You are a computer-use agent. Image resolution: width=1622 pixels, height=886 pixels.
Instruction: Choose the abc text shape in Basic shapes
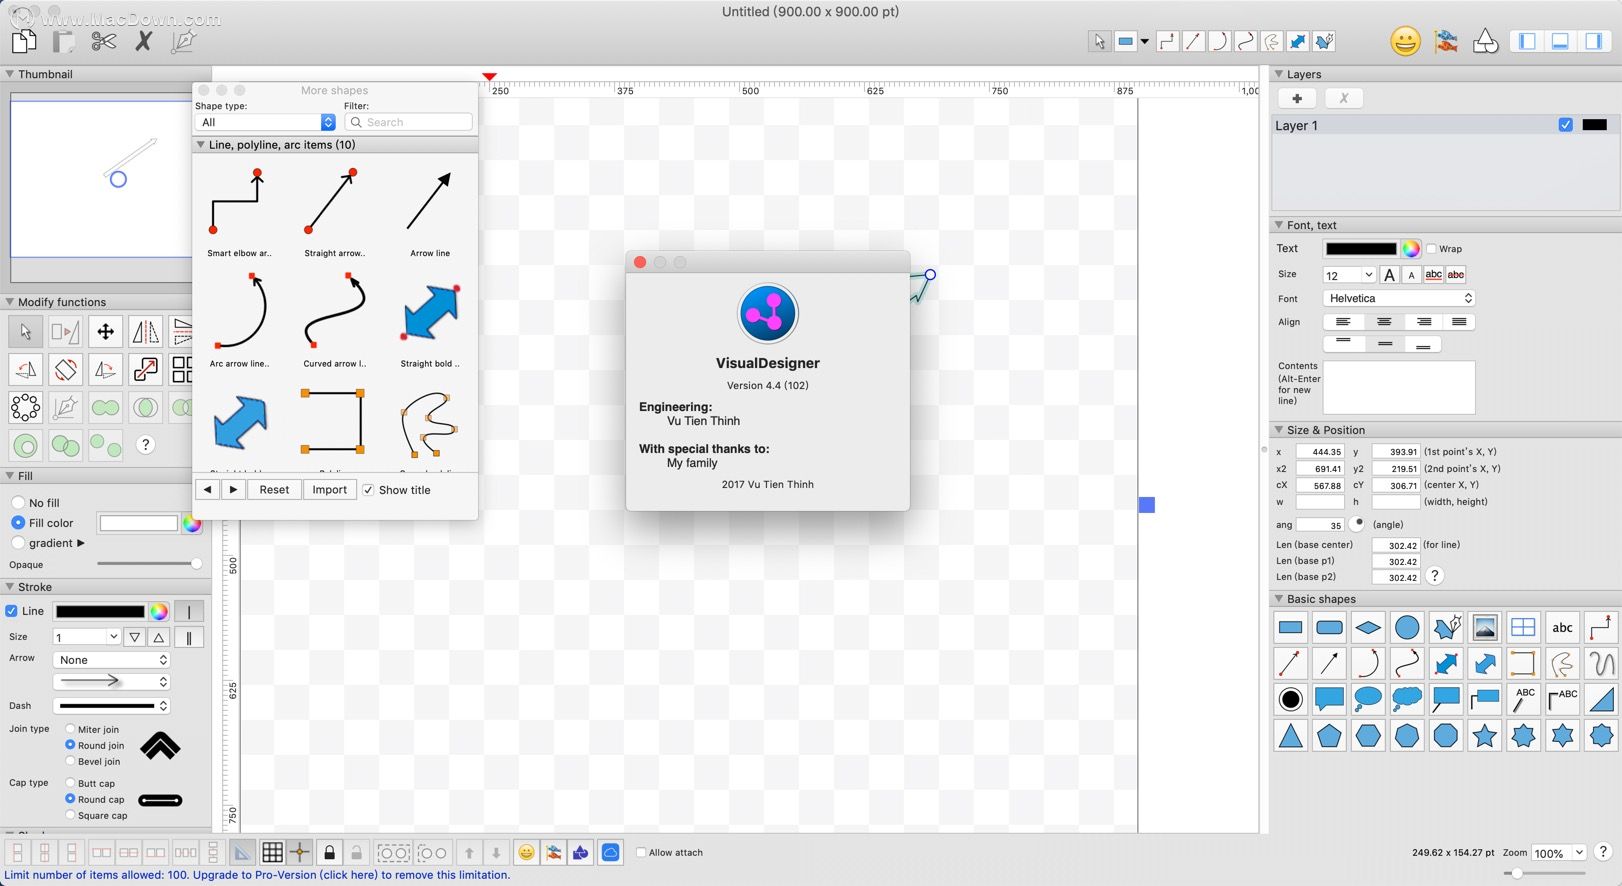[x=1562, y=628]
